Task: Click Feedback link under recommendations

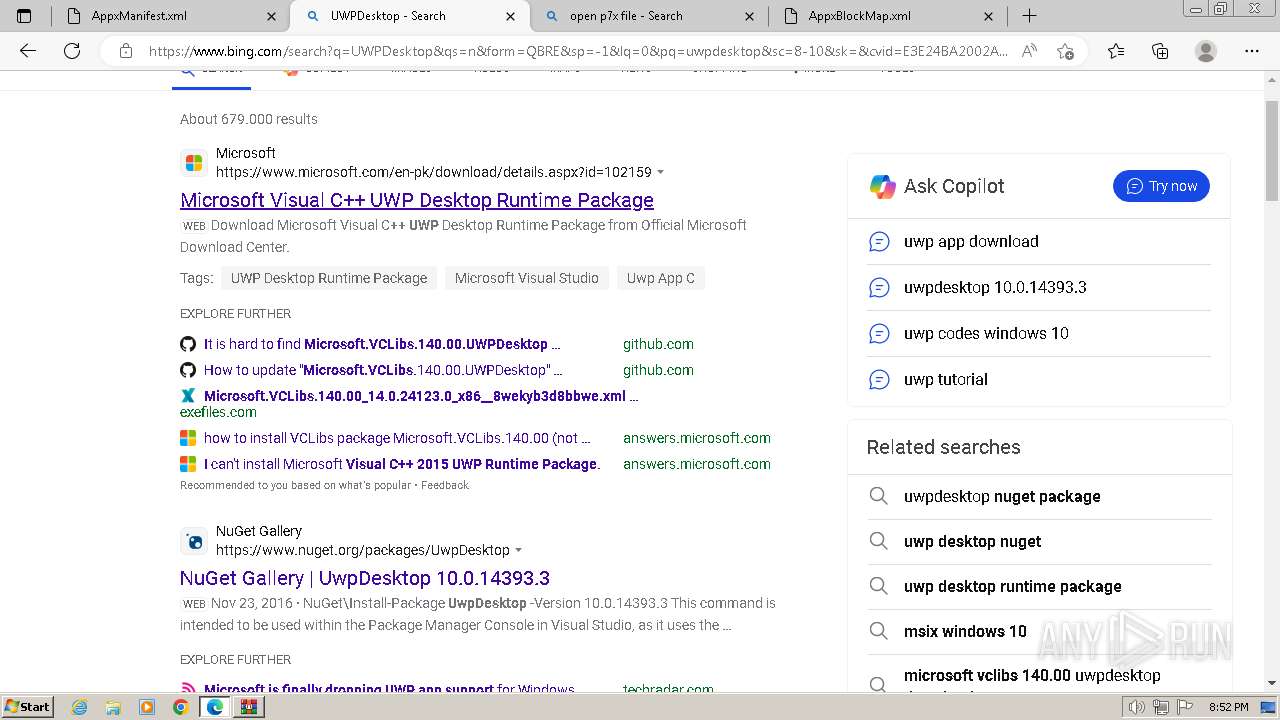Action: (445, 485)
